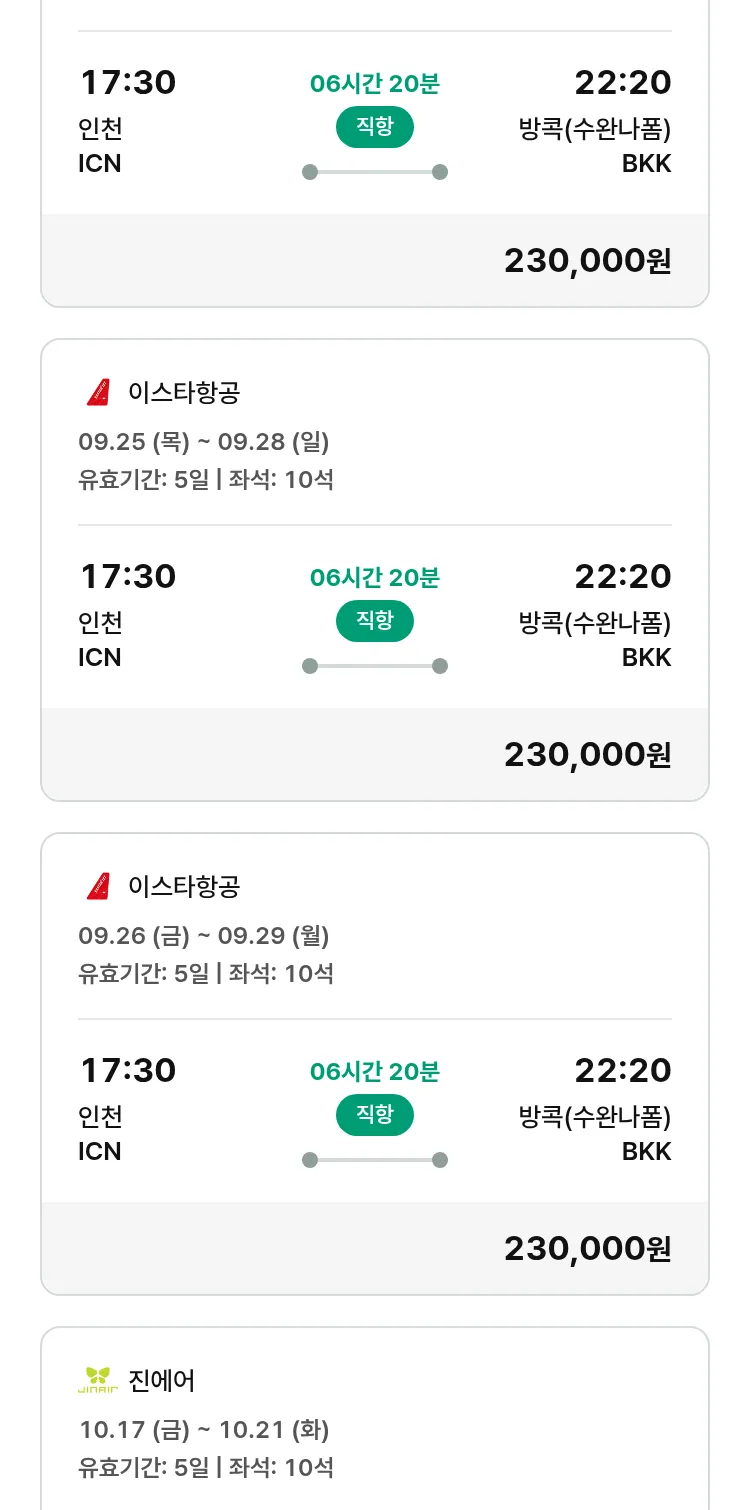This screenshot has width=750, height=1510.
Task: Click 이스타항공 name on the 09.25 flight
Action: pos(184,393)
